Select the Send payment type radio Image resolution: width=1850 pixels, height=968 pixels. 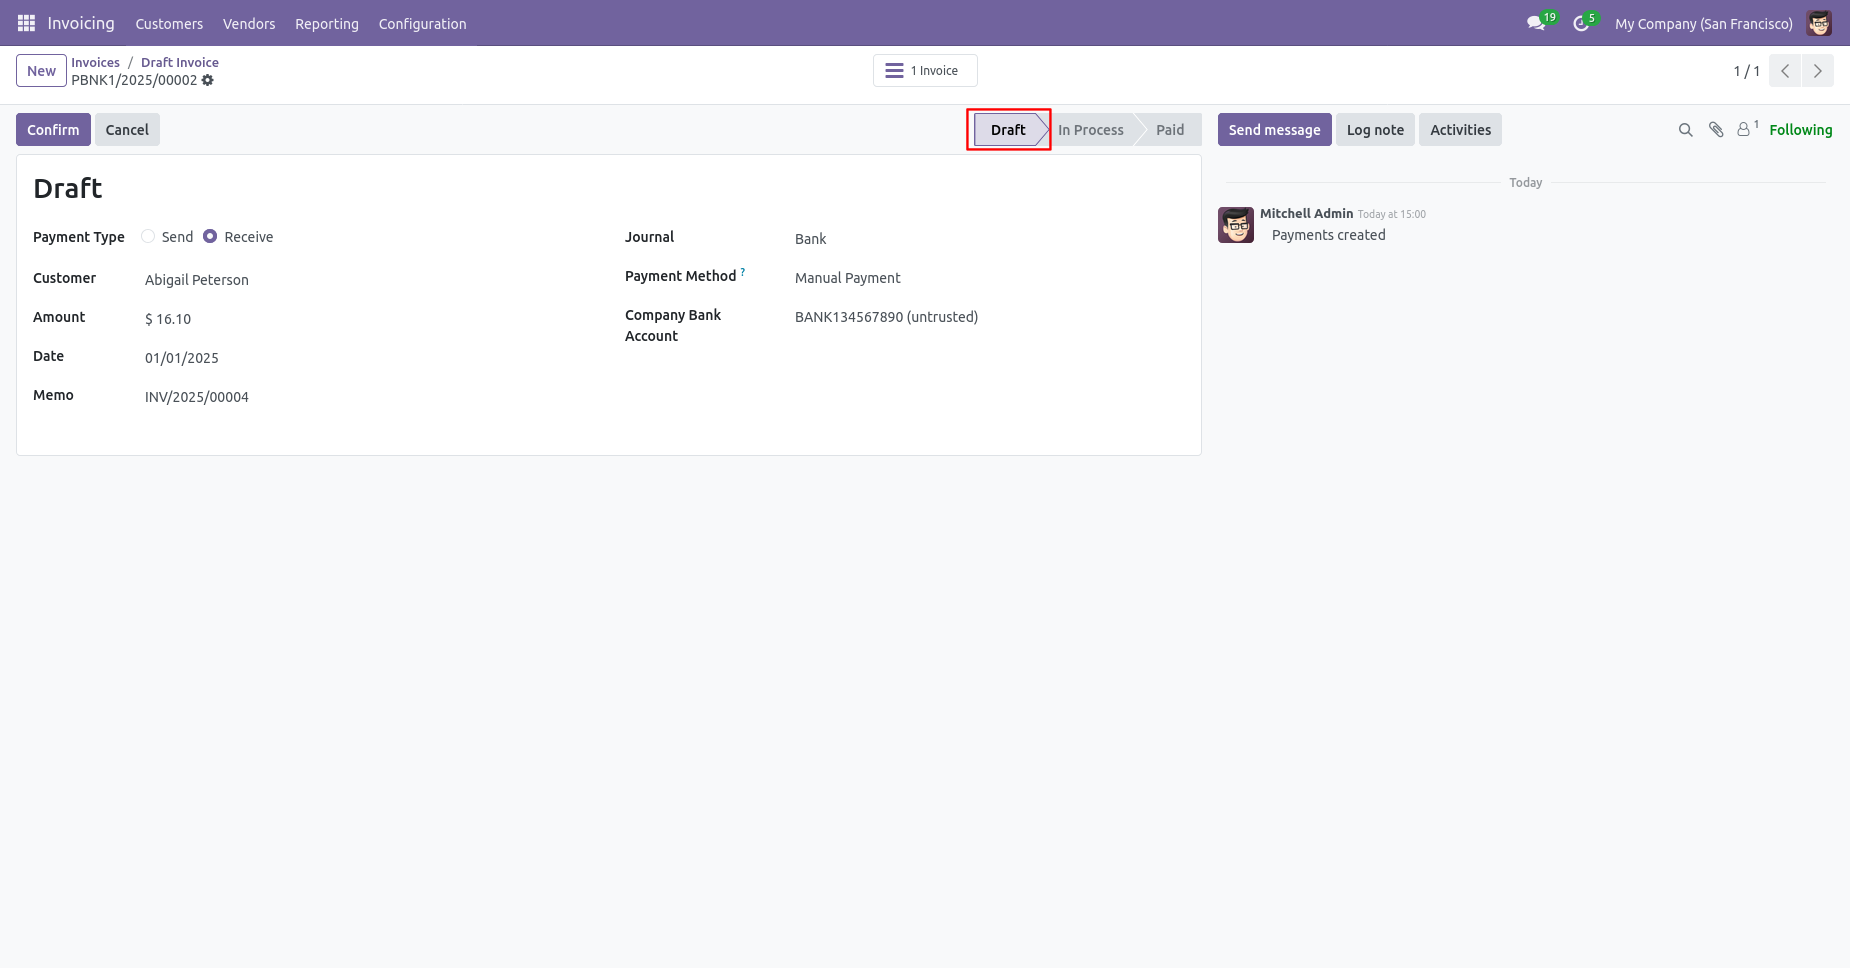[x=148, y=237]
